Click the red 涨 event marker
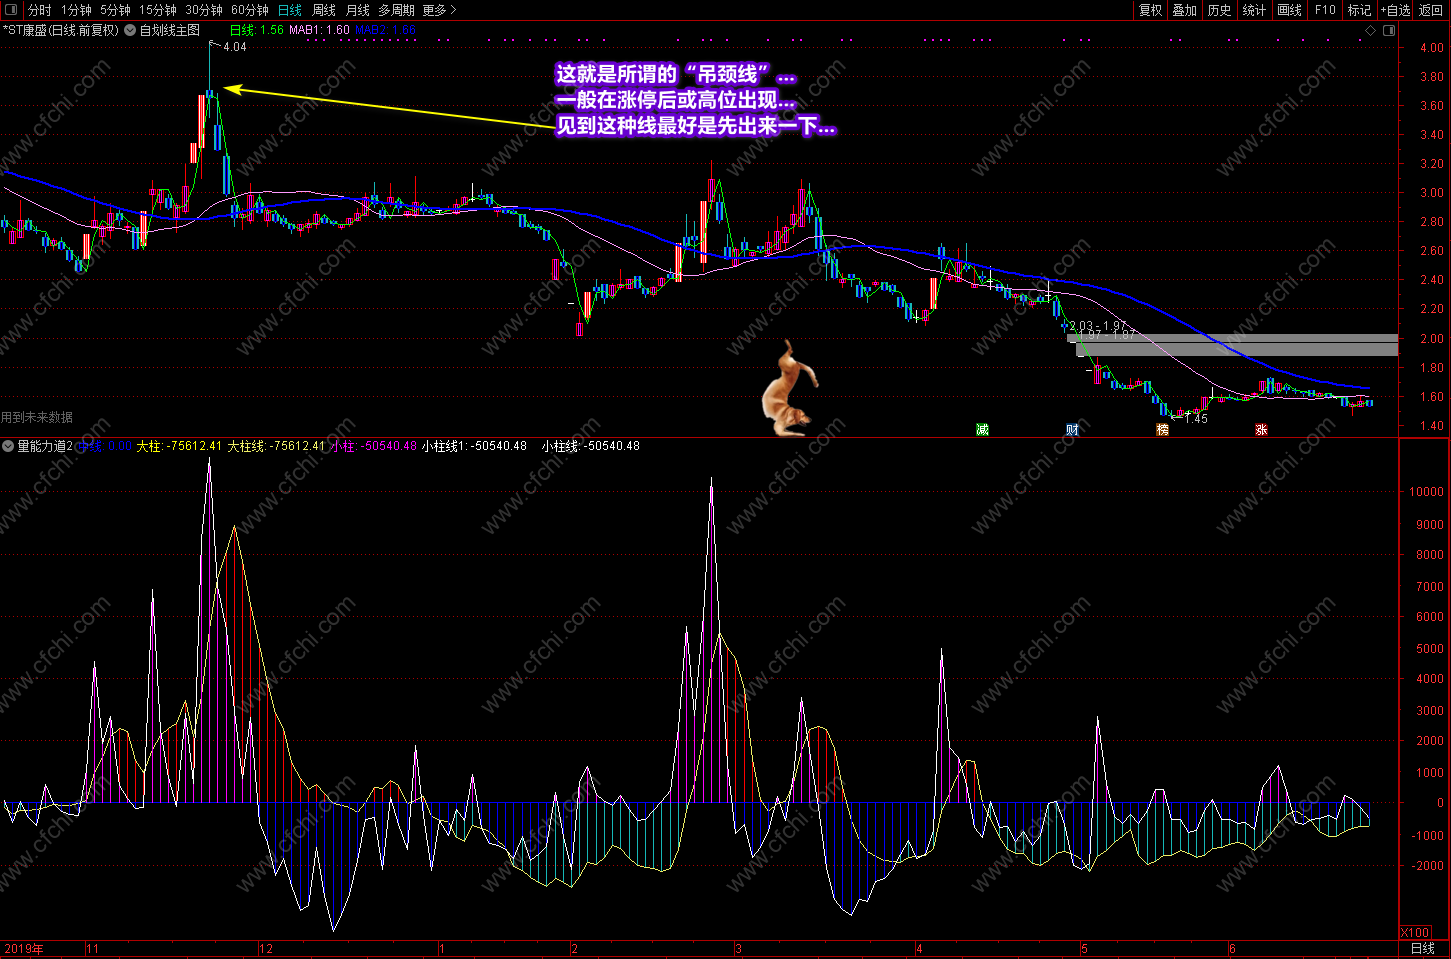The image size is (1451, 959). click(1261, 430)
